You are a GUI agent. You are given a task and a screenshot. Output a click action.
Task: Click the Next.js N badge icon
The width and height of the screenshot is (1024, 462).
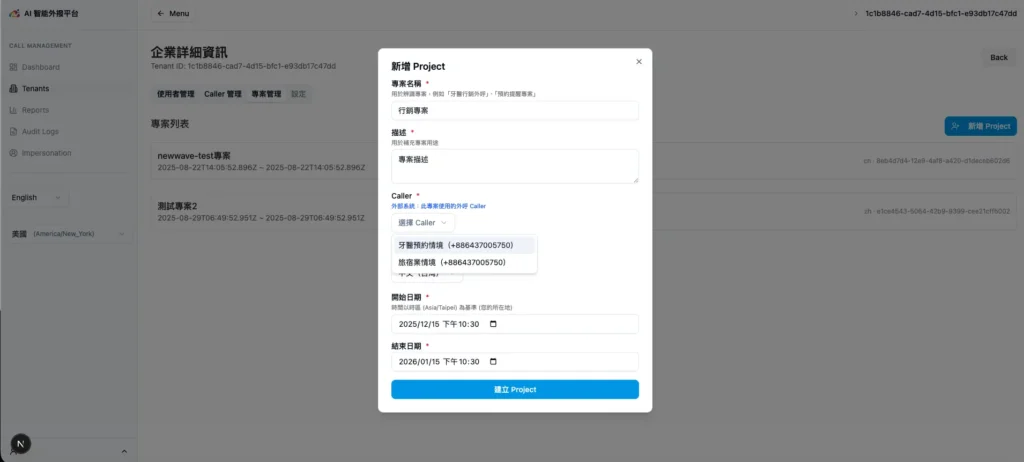20,444
